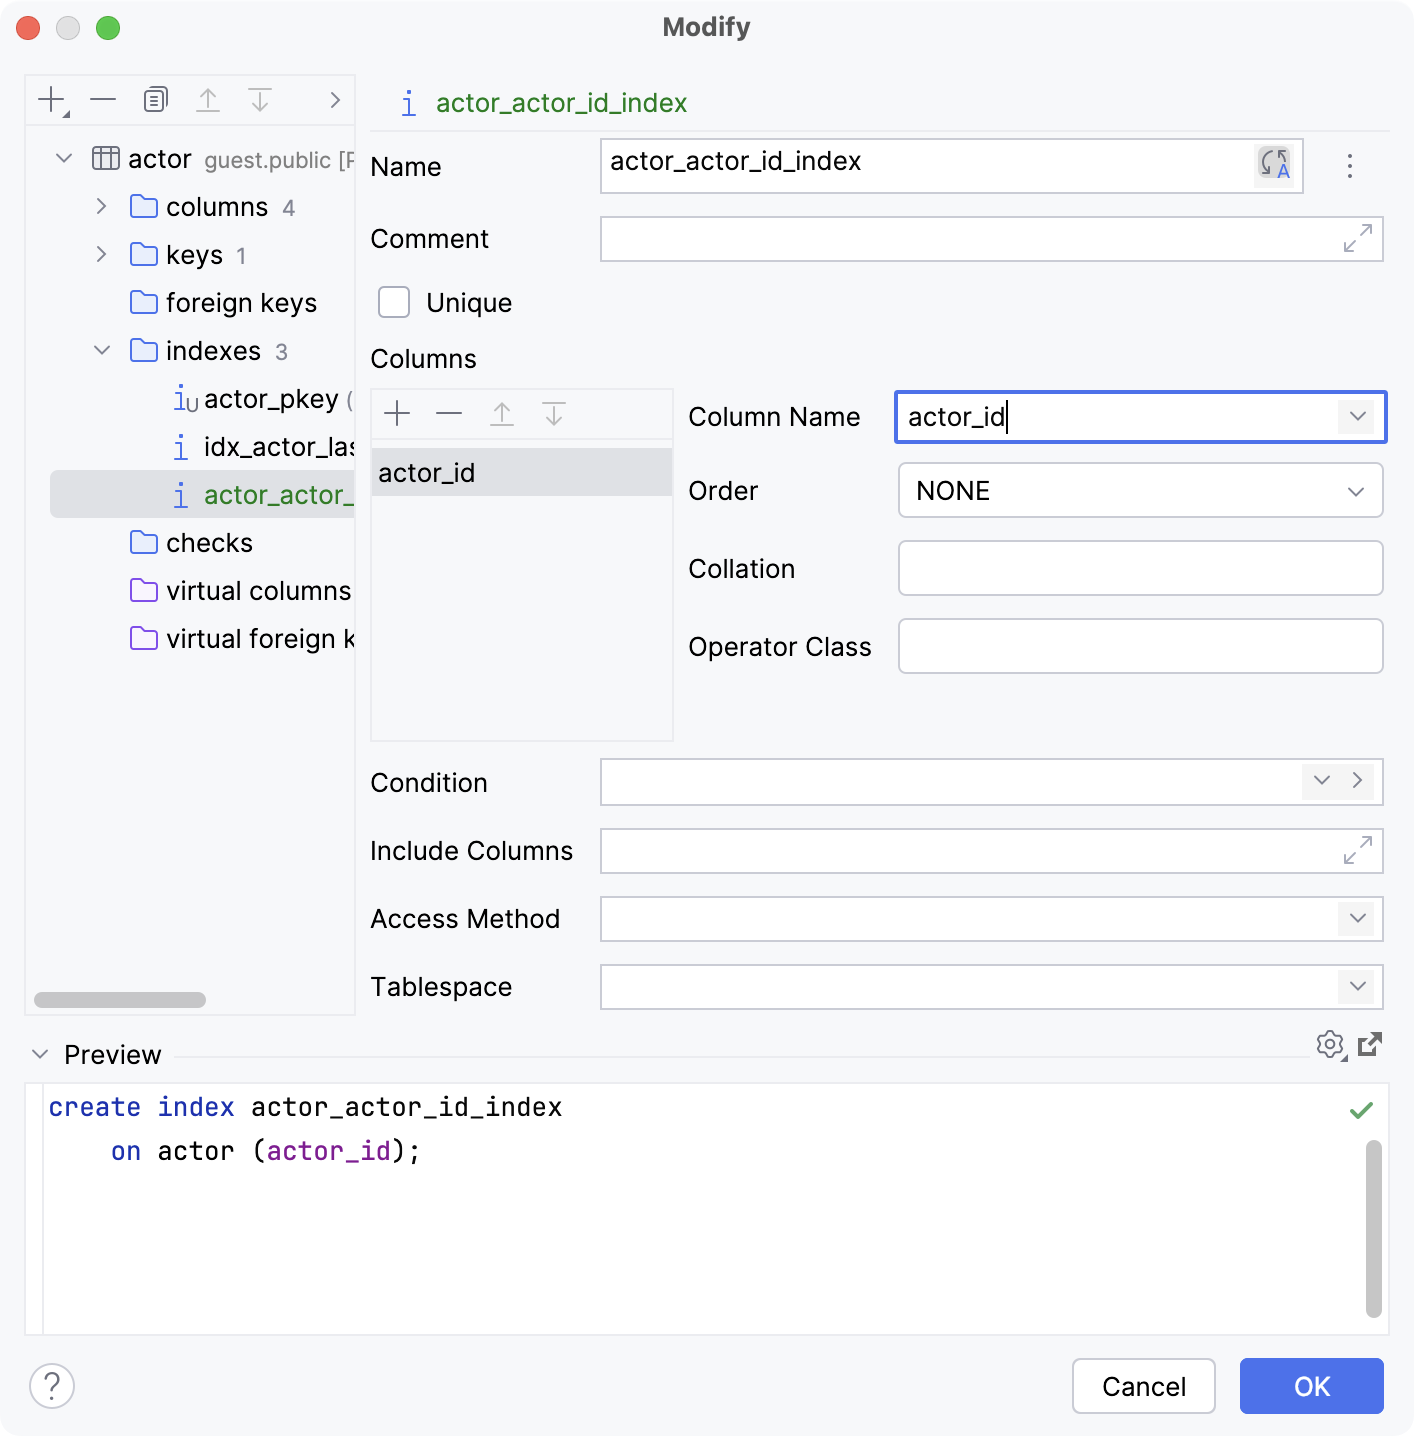
Task: Click the Move Down arrow icon in tree toolbar
Action: point(260,99)
